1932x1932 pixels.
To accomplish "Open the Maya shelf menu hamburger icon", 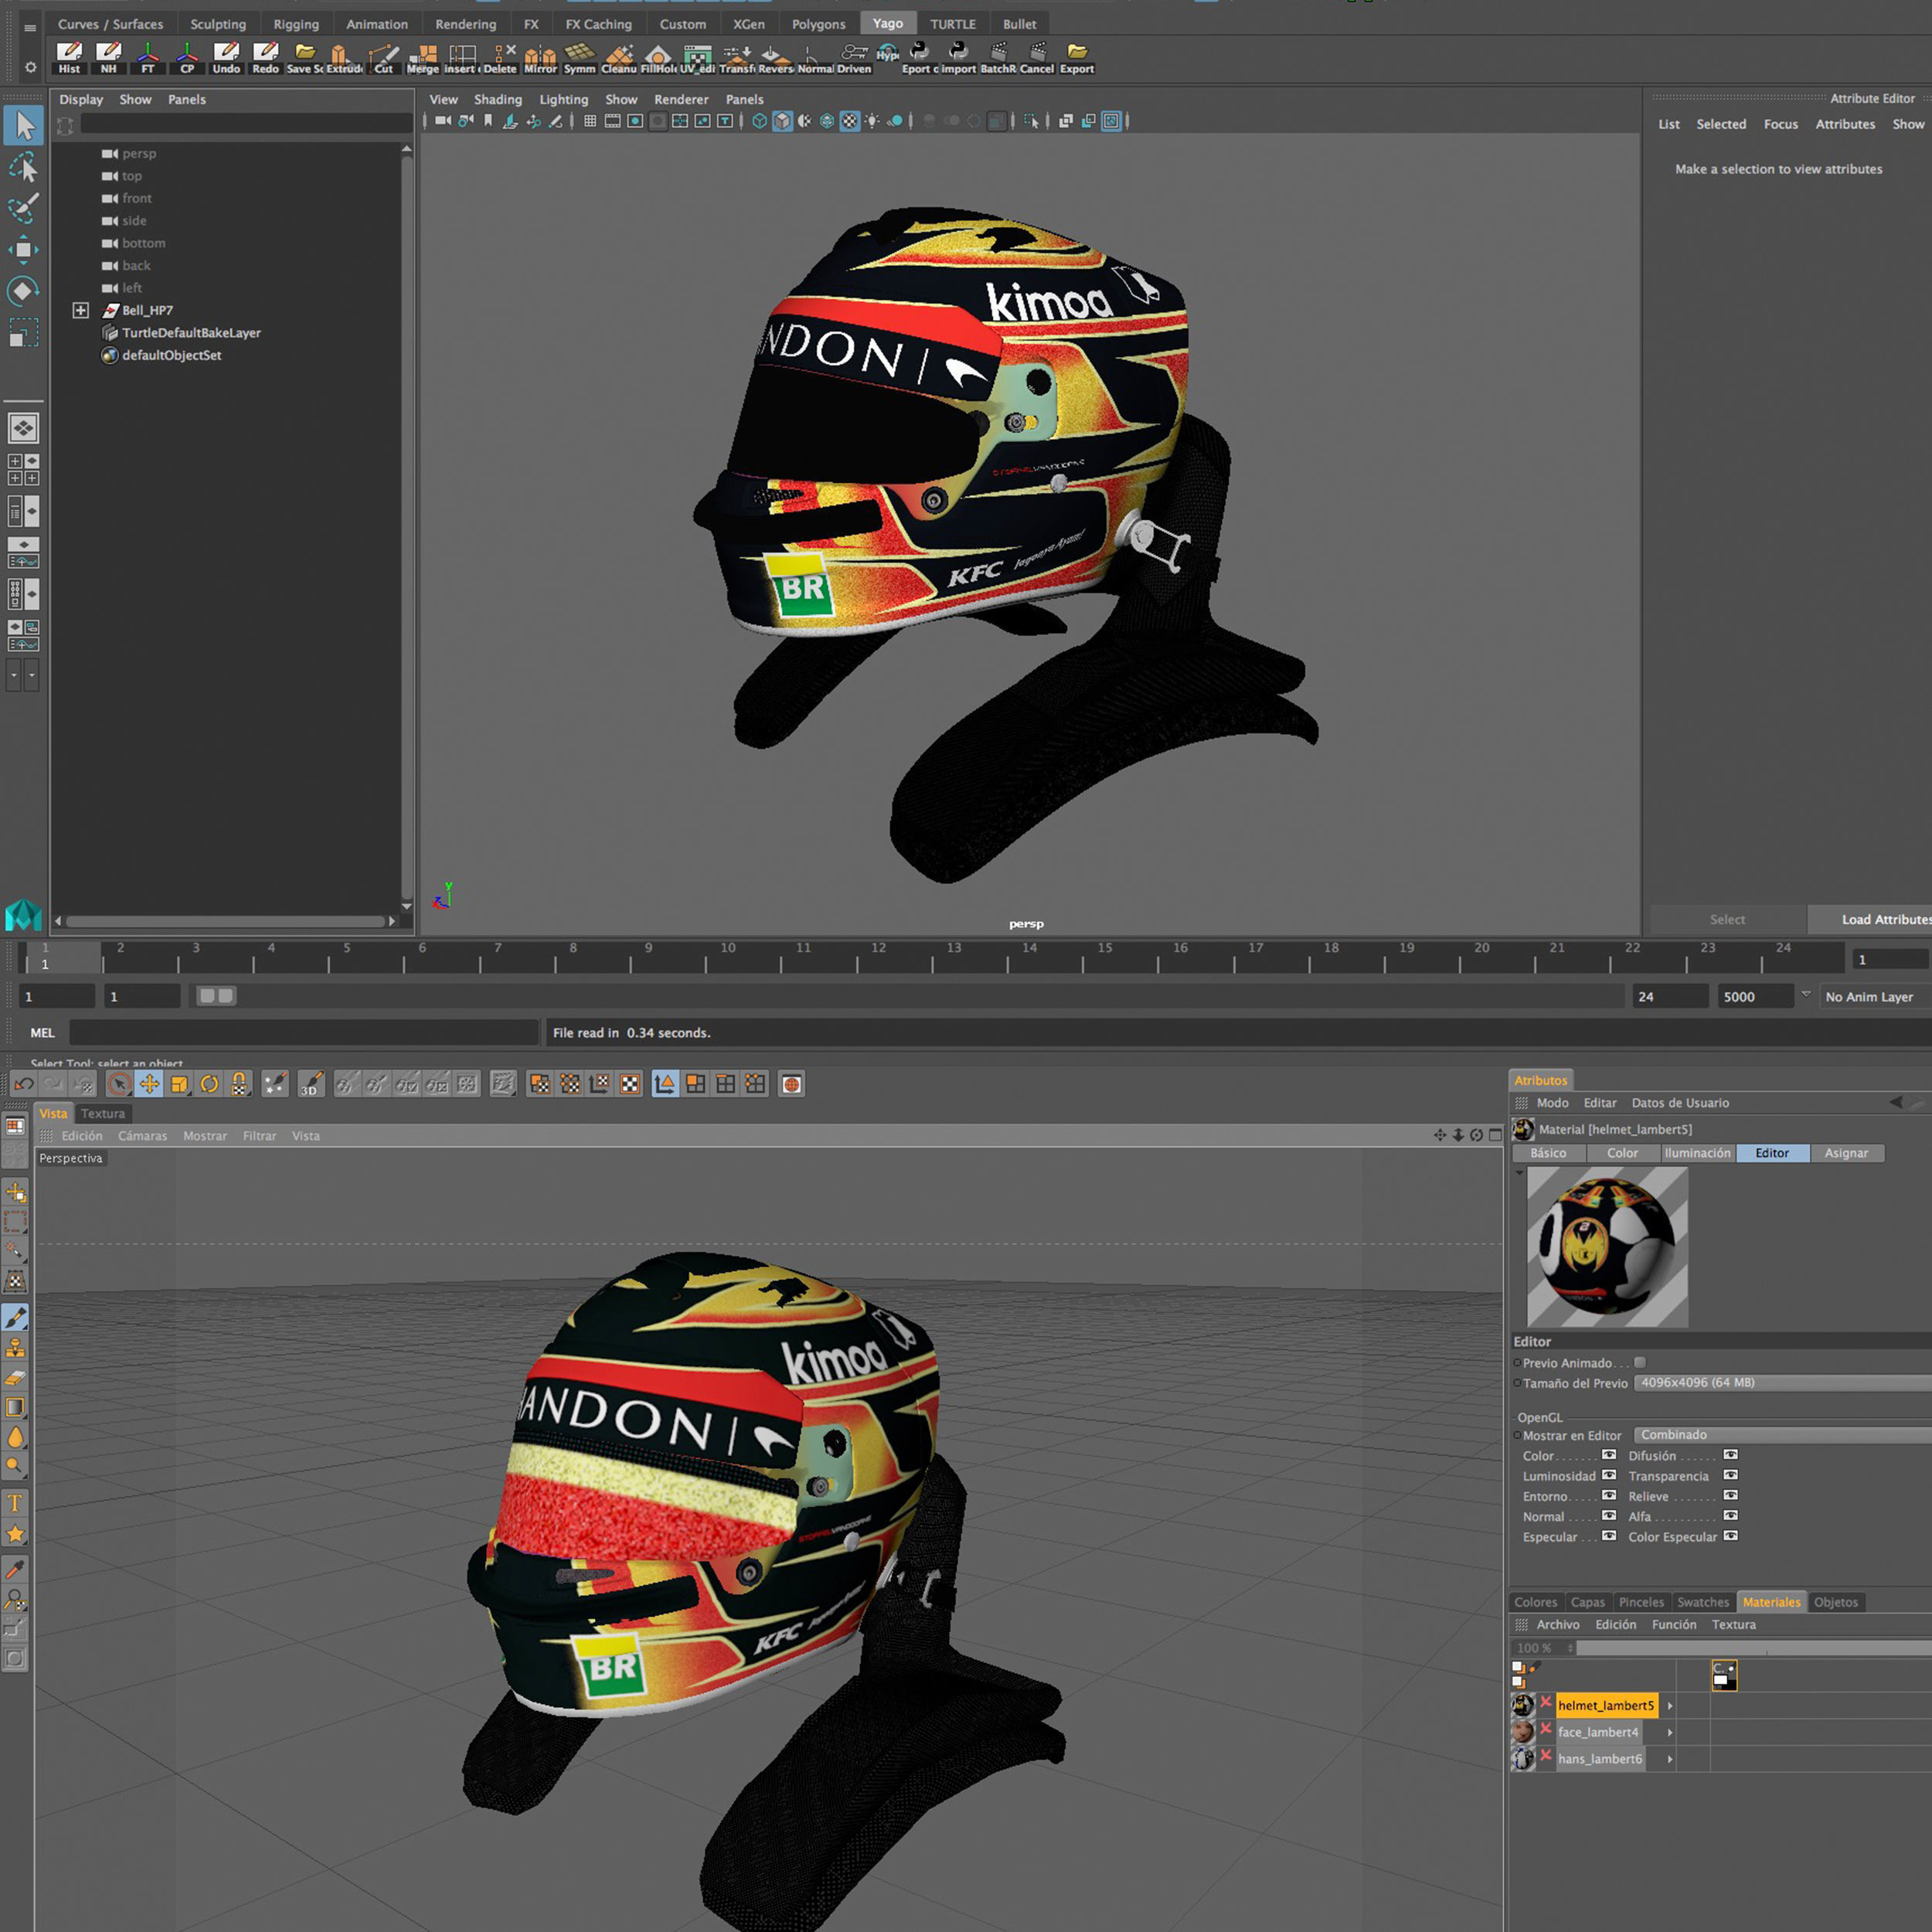I will pos(30,28).
